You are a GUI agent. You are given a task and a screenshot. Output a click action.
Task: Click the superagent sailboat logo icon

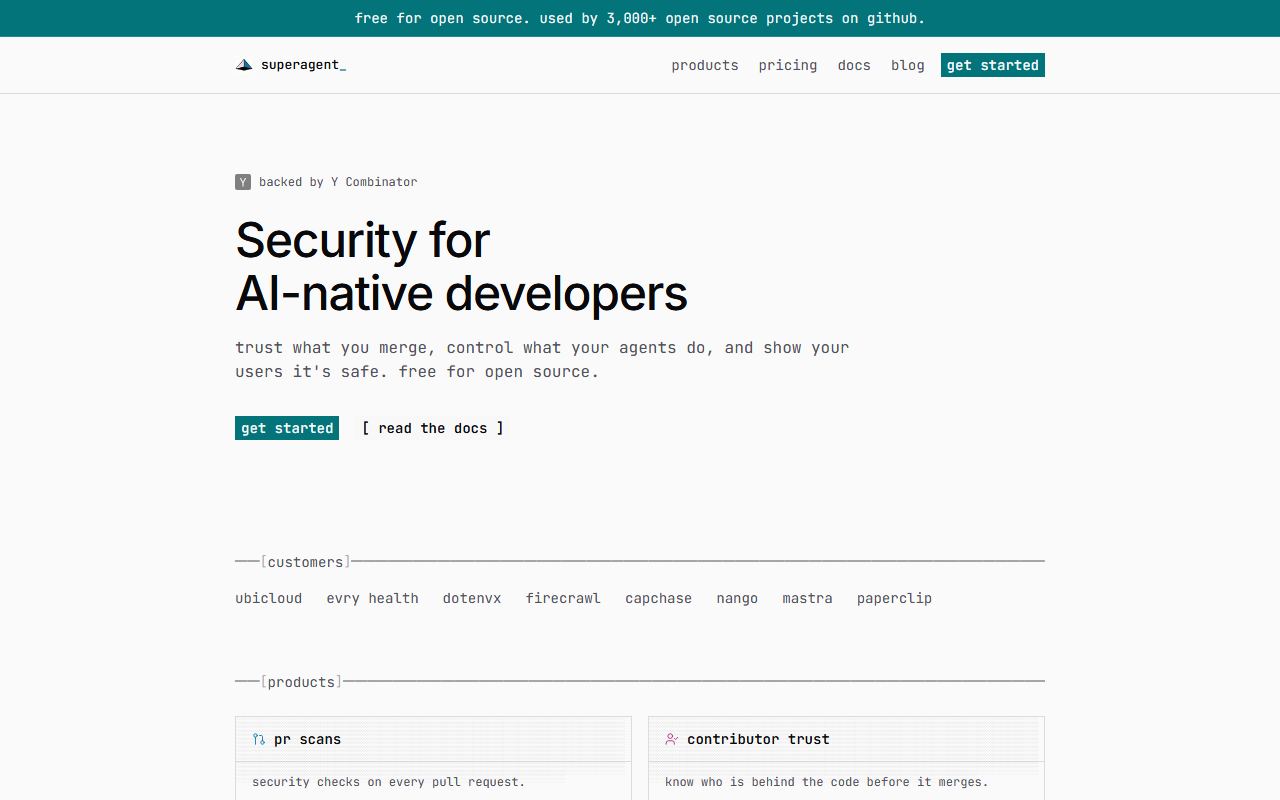coord(244,65)
